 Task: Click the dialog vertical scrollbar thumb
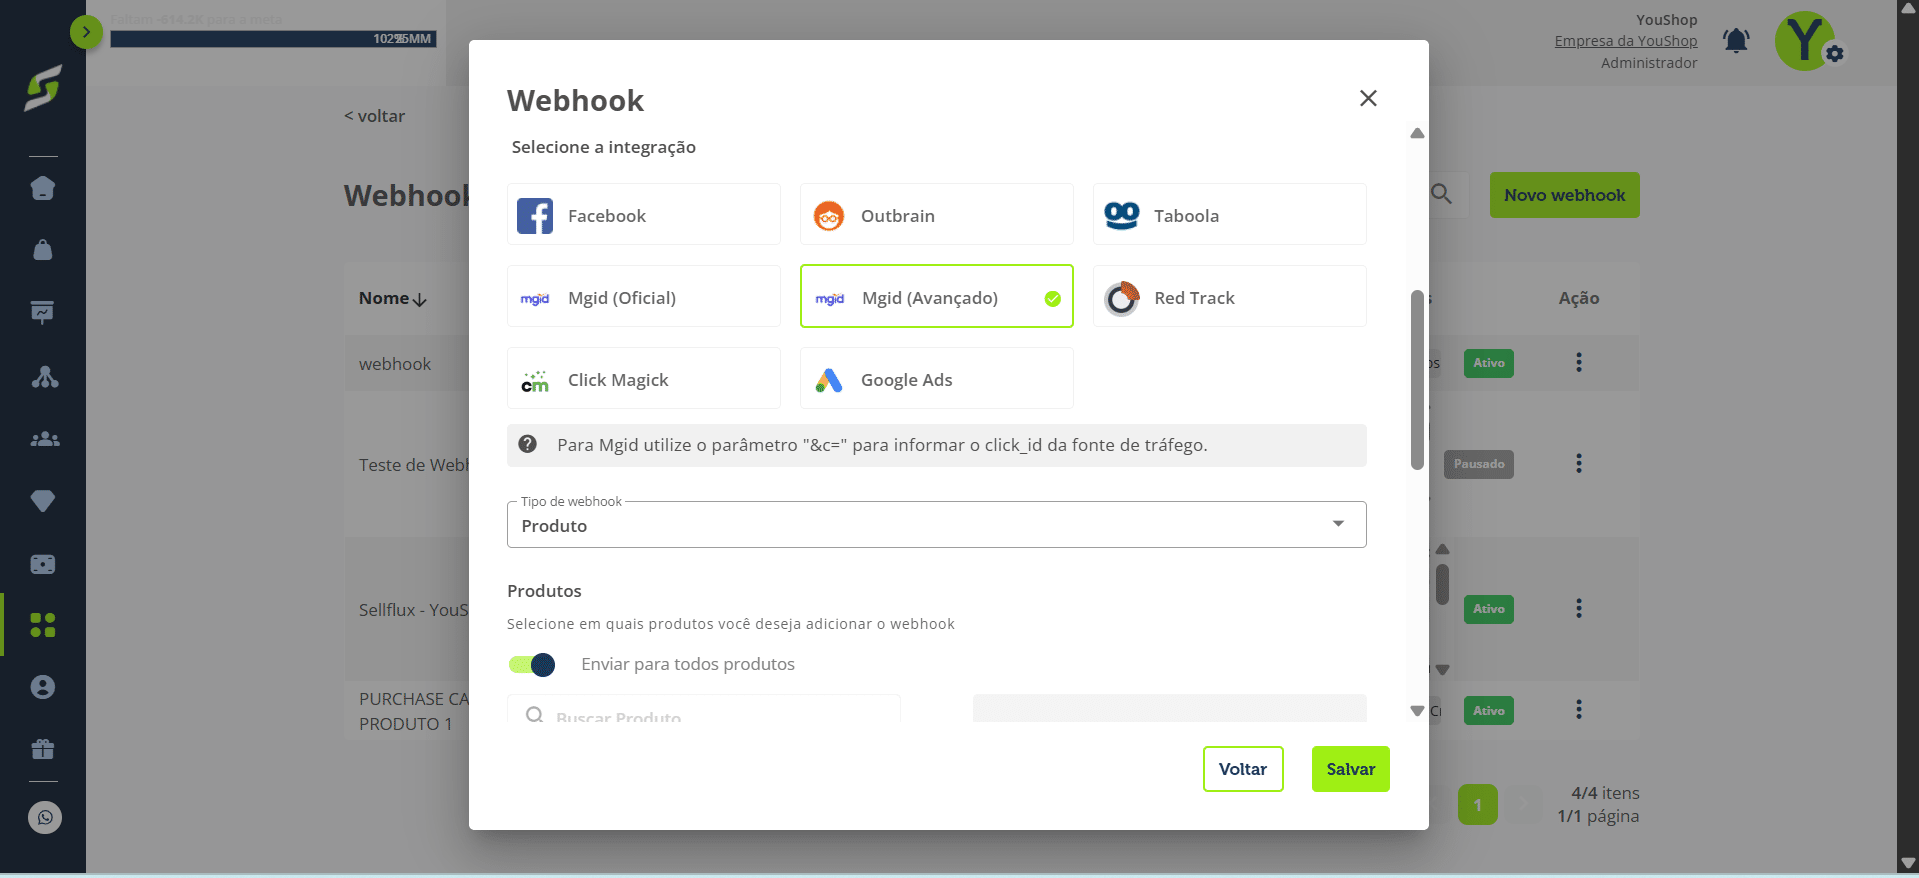click(1417, 380)
